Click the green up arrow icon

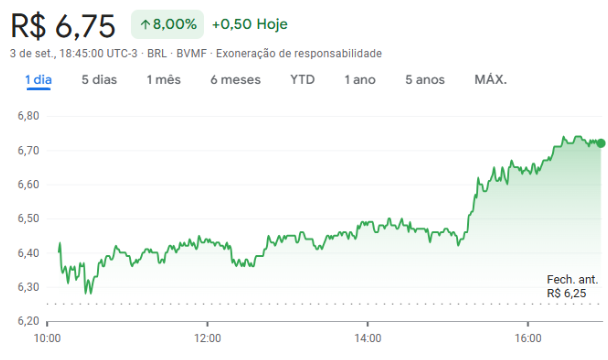point(145,25)
